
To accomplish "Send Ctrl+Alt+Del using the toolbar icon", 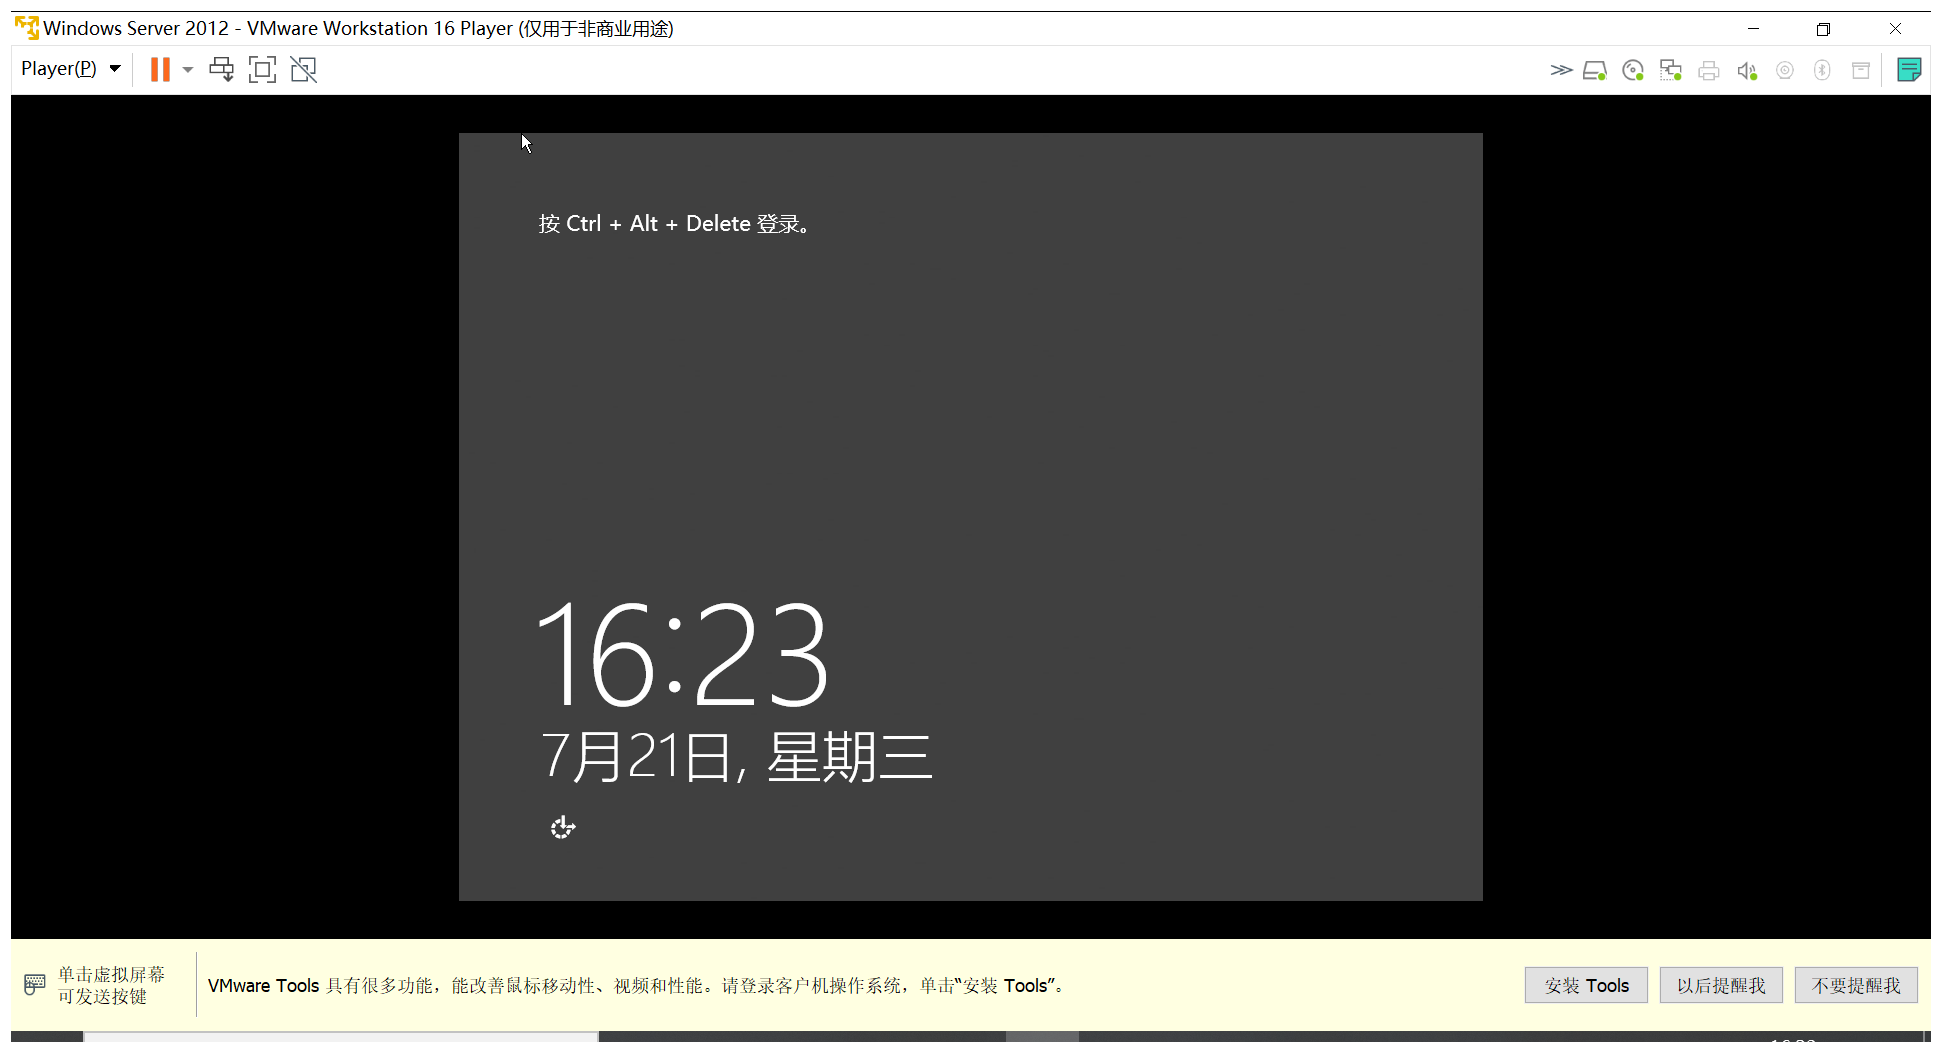I will coord(222,69).
